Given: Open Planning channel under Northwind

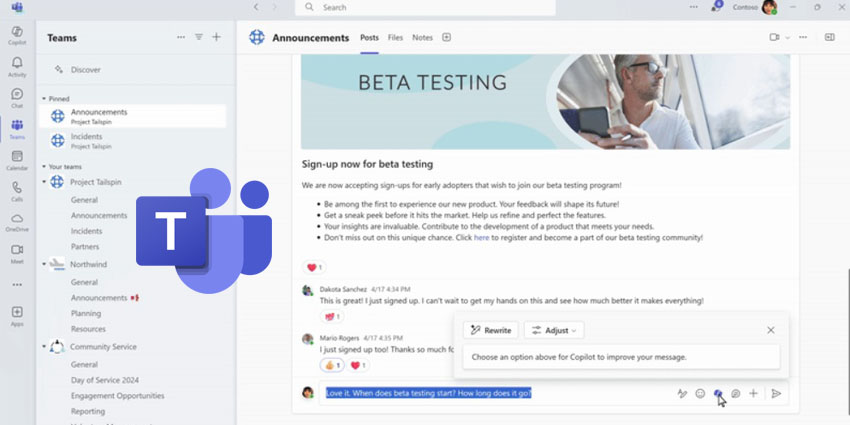Looking at the screenshot, I should point(86,313).
